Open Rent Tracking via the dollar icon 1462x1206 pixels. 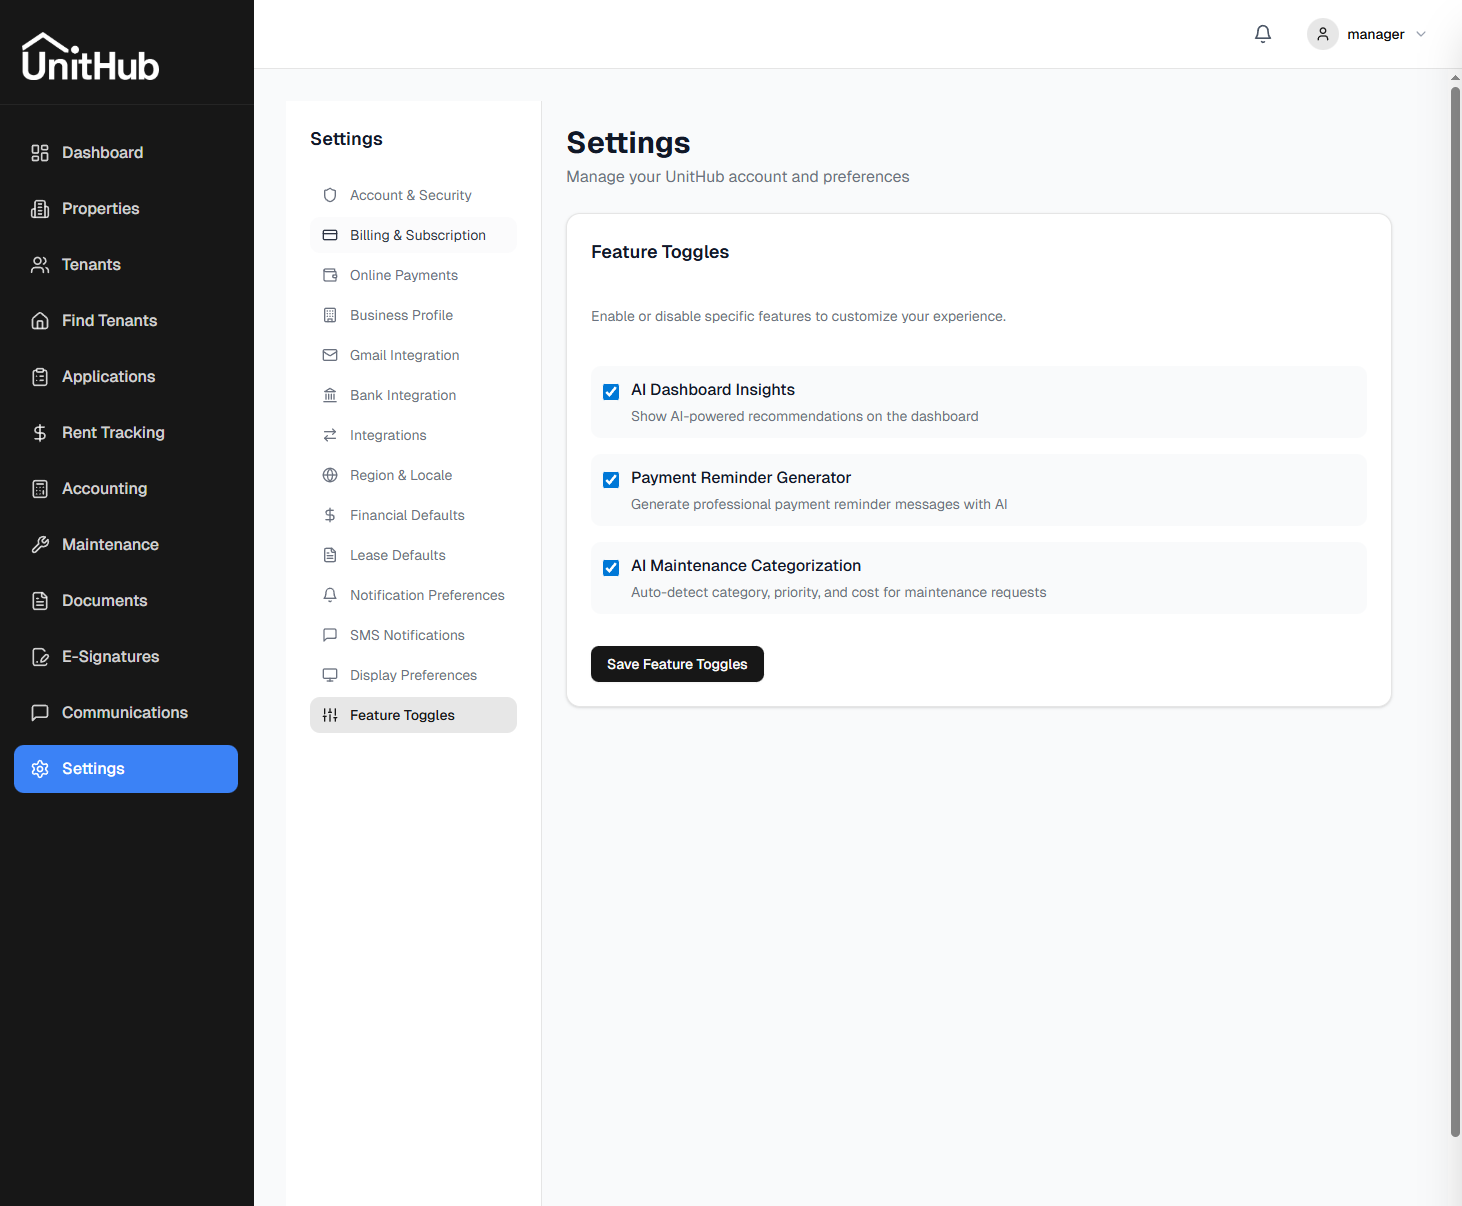click(40, 432)
